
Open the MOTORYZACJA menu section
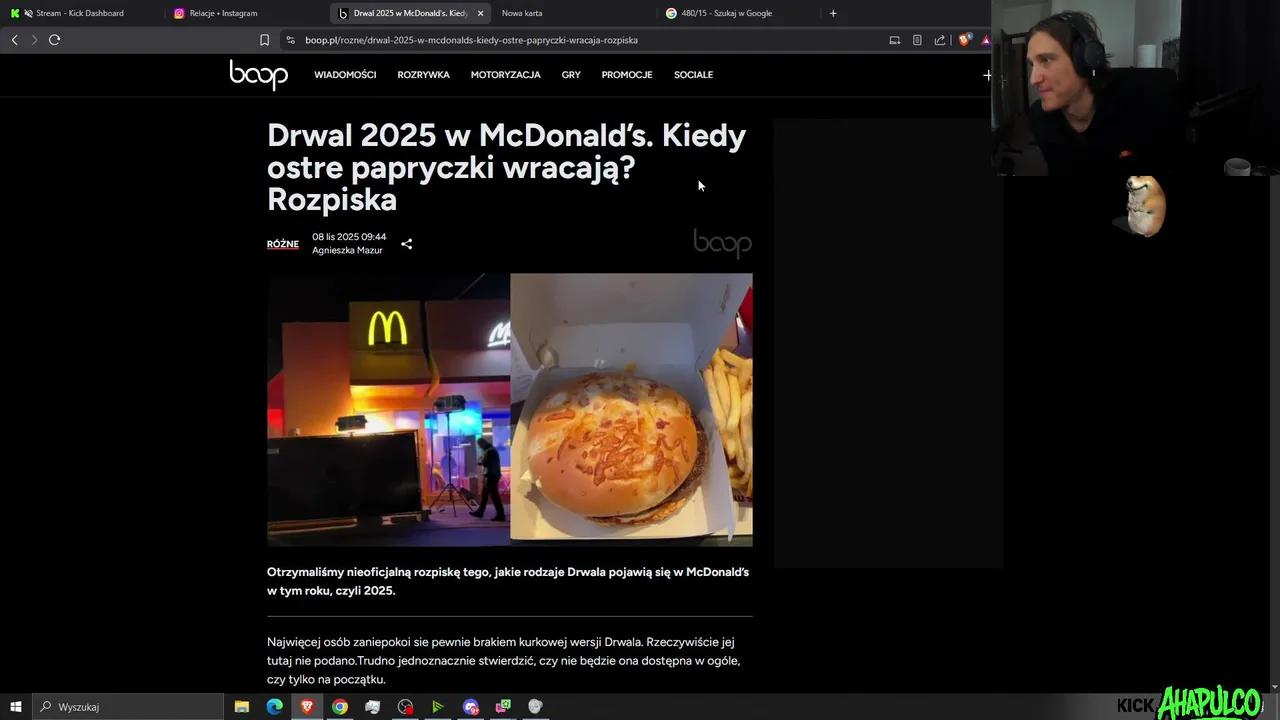506,75
